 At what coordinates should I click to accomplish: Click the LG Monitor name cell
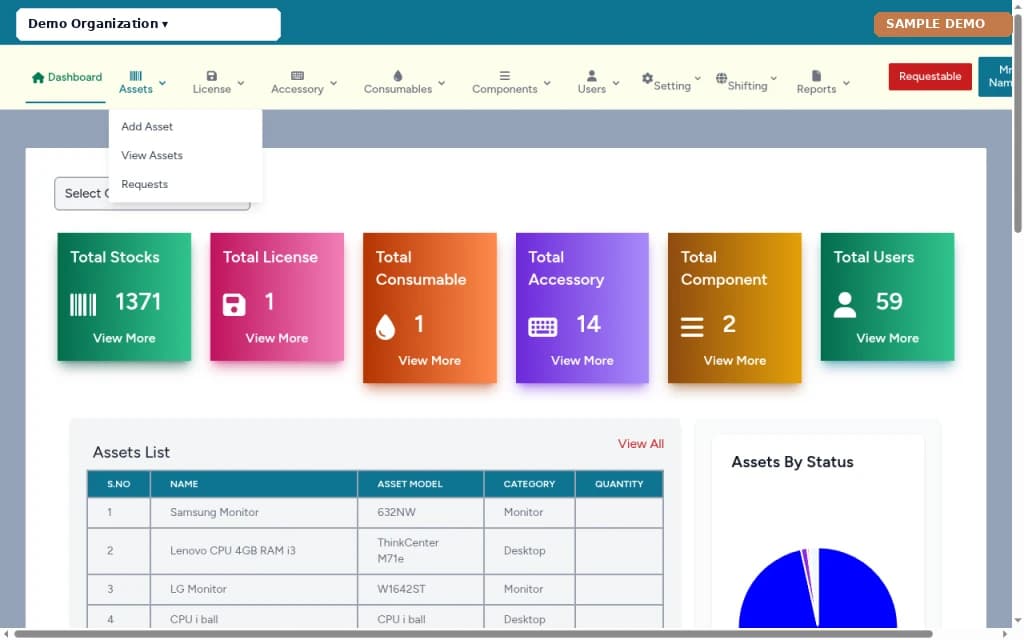tap(254, 589)
